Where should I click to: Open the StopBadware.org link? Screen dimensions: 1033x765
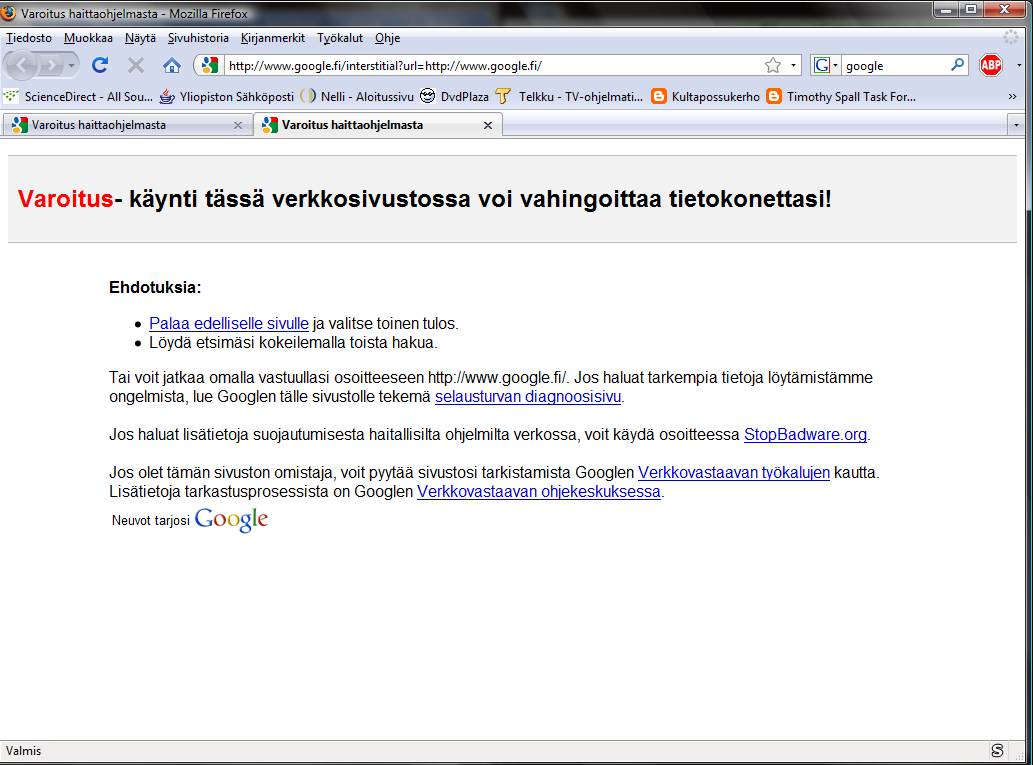pos(805,434)
